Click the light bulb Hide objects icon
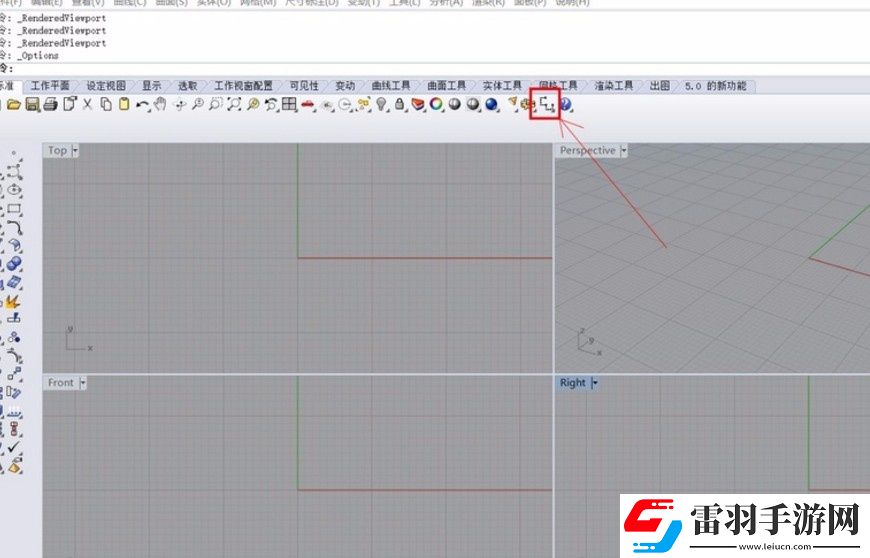Screen dimensions: 870x558 (x=381, y=104)
